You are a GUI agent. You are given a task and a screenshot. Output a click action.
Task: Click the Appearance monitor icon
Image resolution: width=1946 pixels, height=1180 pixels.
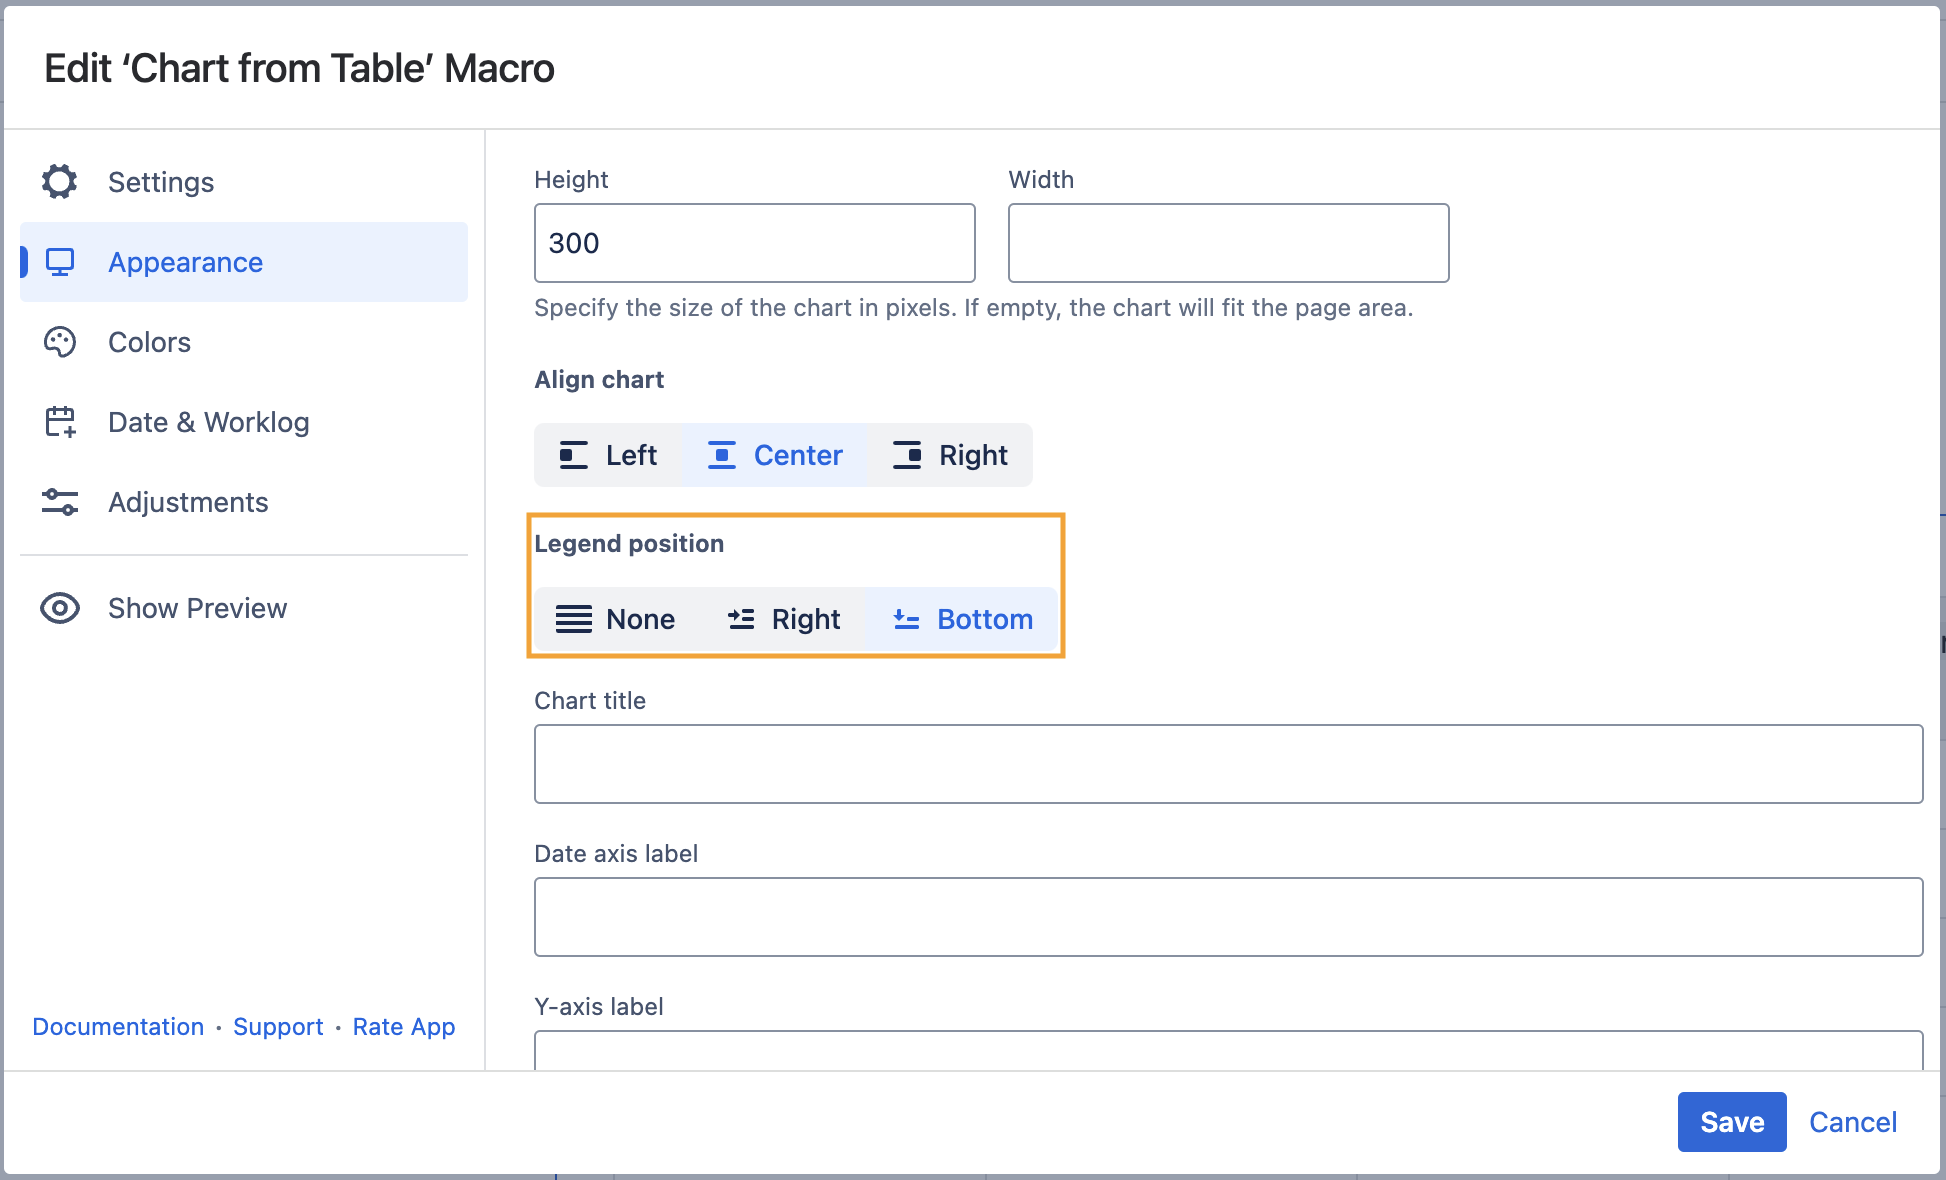tap(60, 262)
